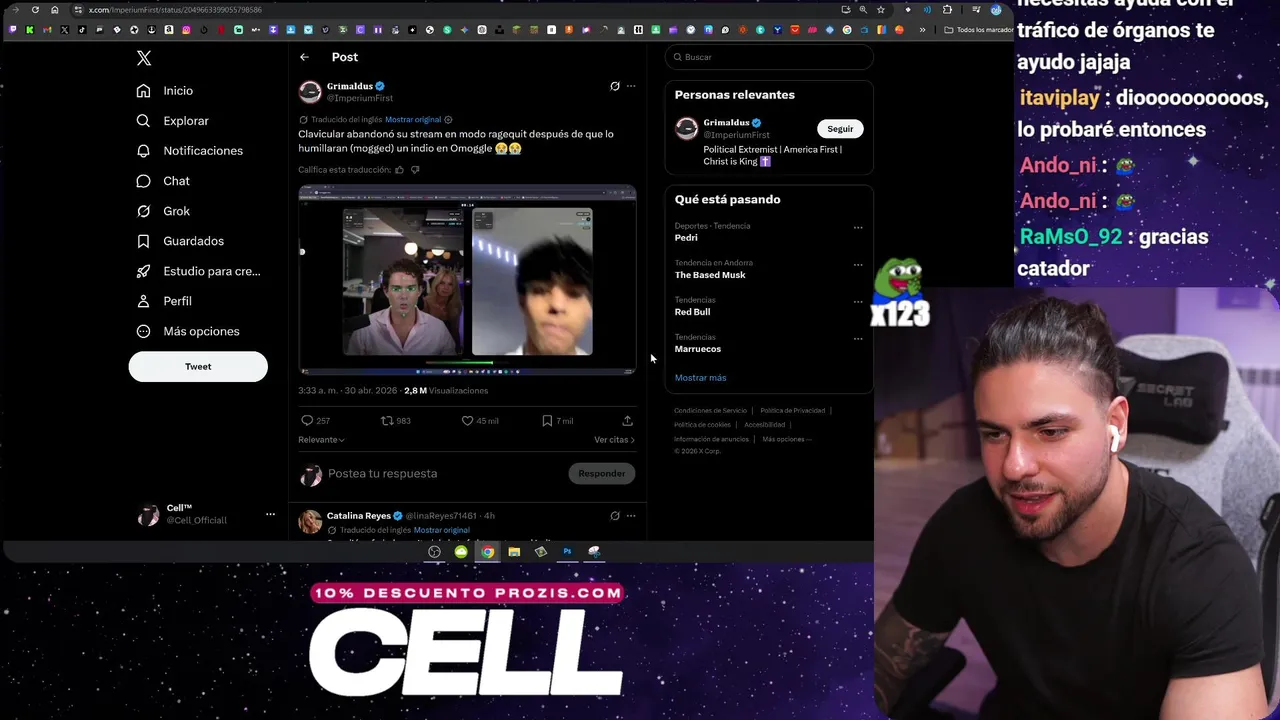Click the address bar URL
The width and height of the screenshot is (1280, 720).
pyautogui.click(x=175, y=10)
